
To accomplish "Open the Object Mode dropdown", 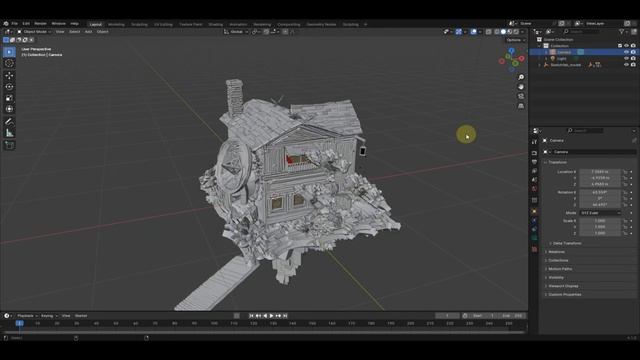I will click(34, 32).
